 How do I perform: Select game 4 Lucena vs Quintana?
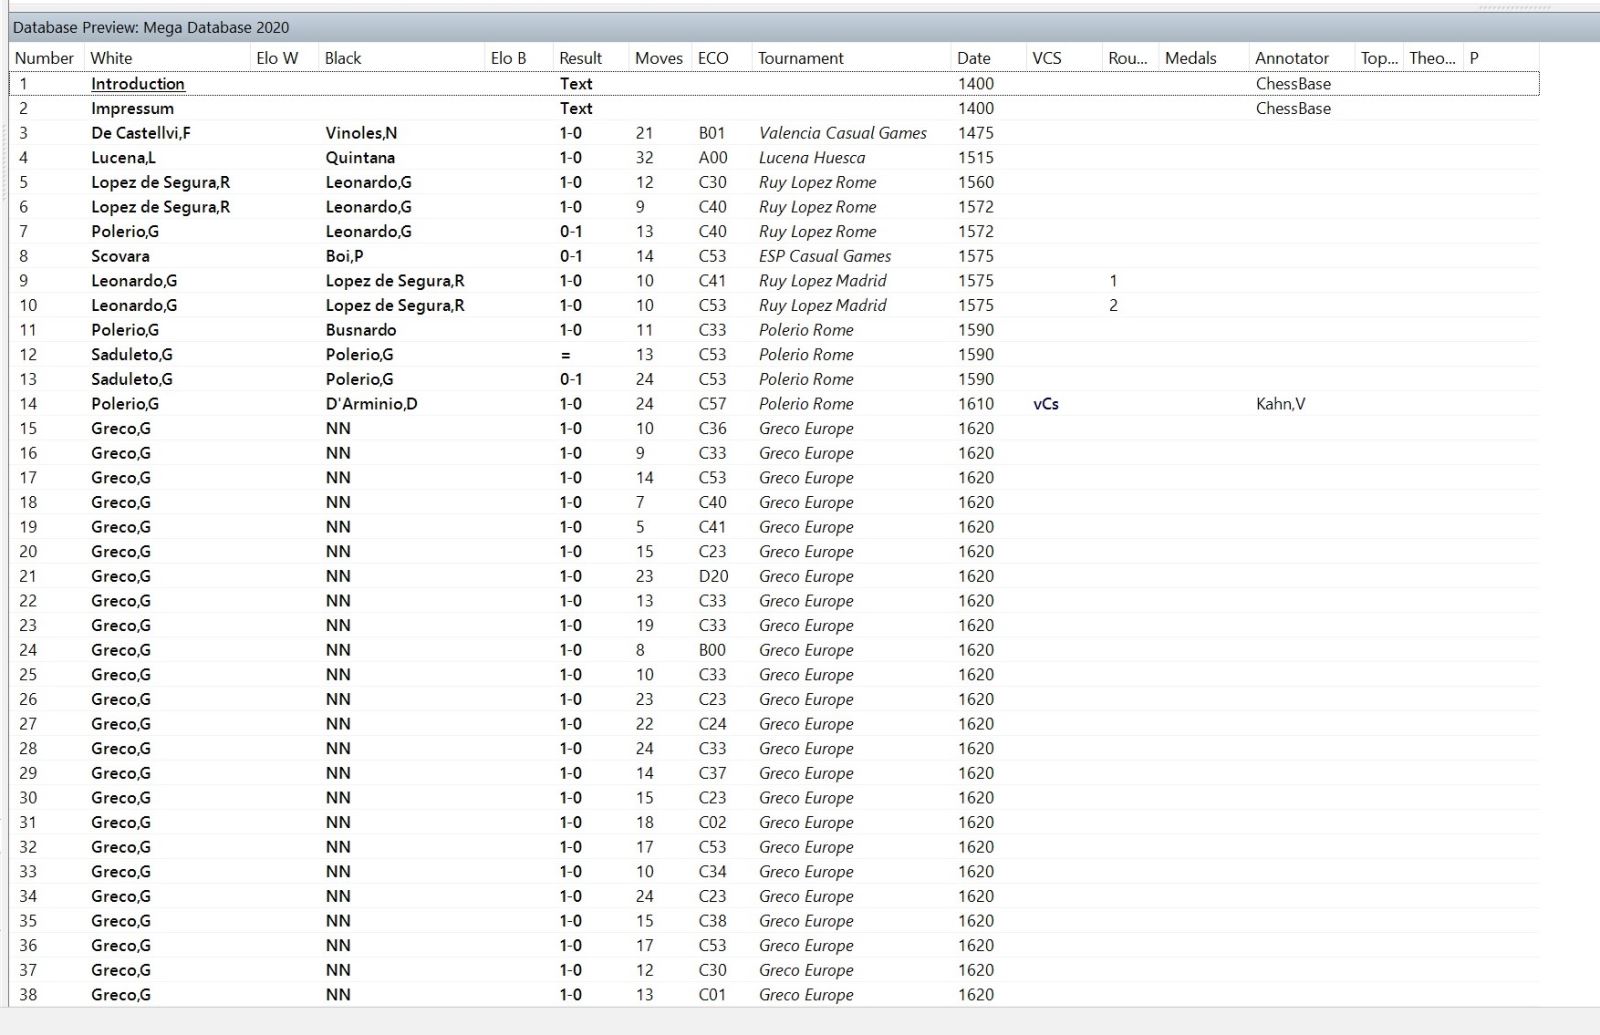[x=123, y=157]
